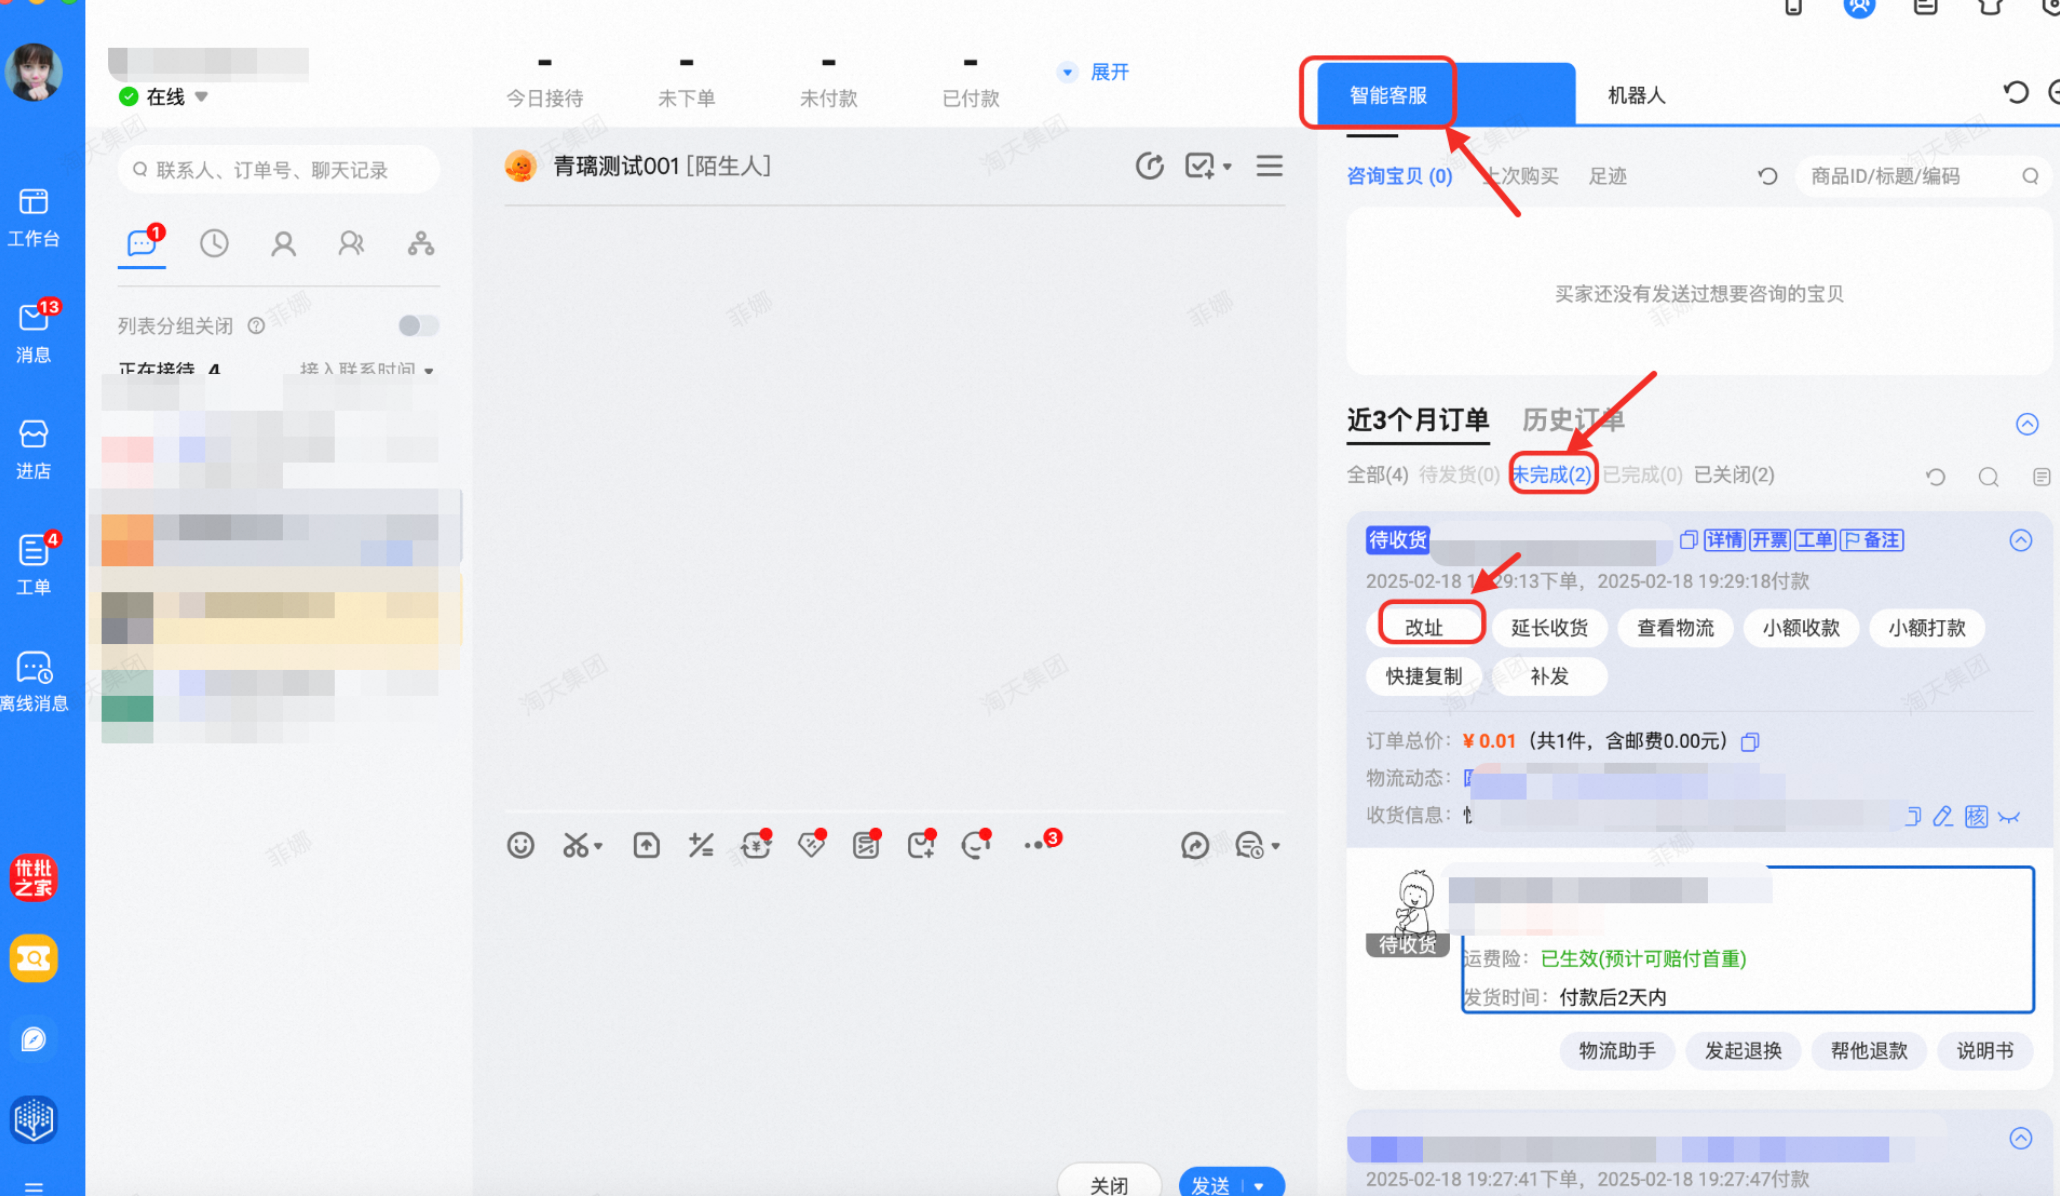The image size is (2060, 1196).
Task: Collapse the 待收货 order card chevron
Action: click(2020, 540)
